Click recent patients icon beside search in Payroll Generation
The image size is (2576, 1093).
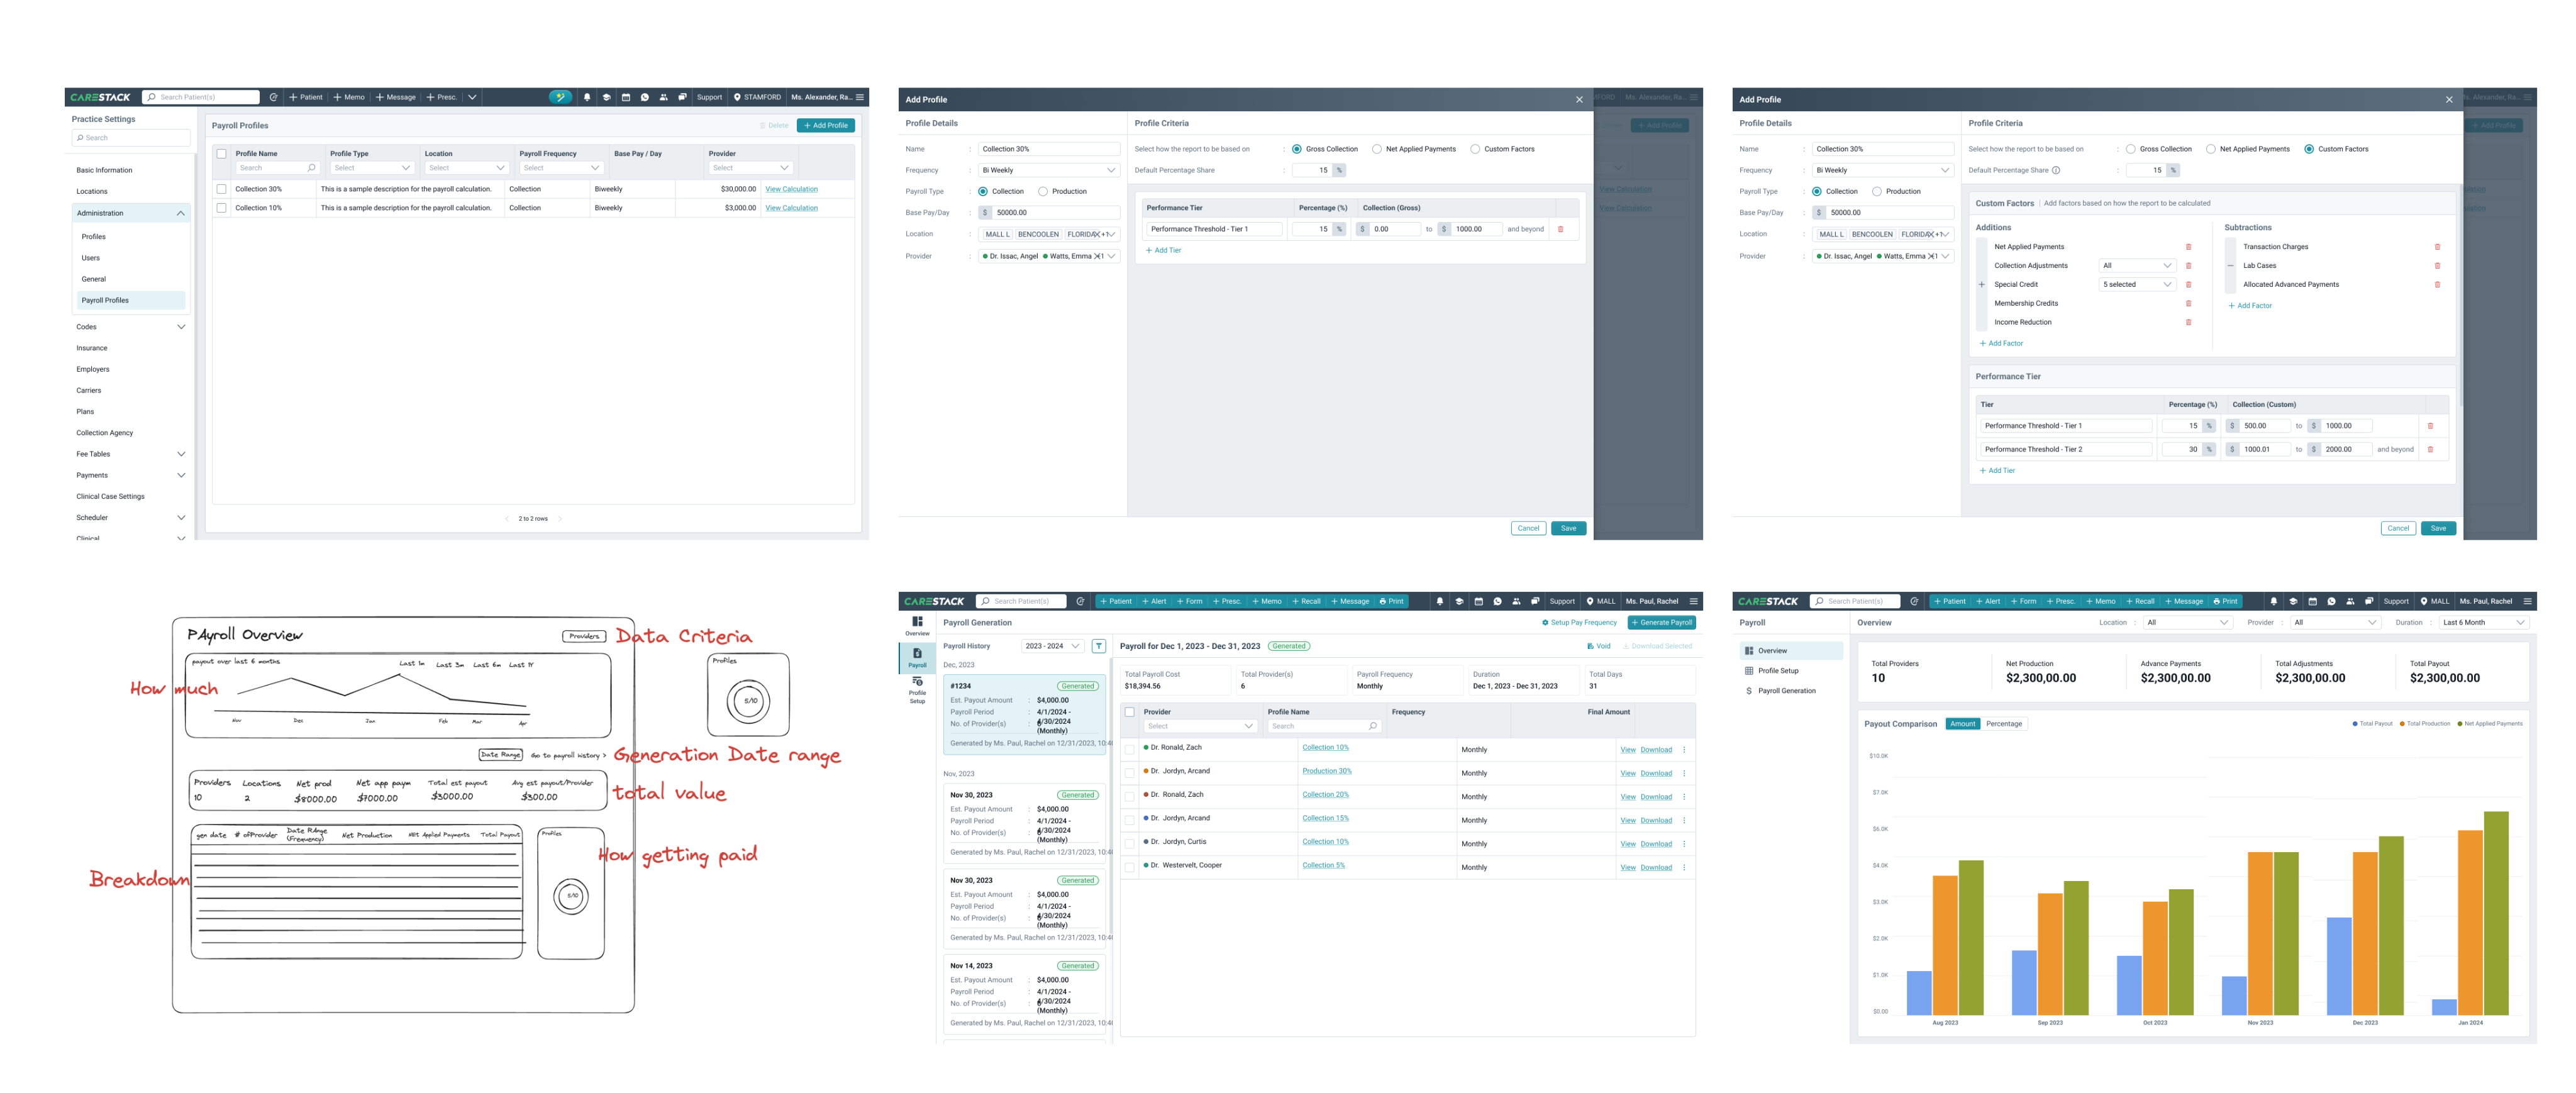click(x=1080, y=601)
